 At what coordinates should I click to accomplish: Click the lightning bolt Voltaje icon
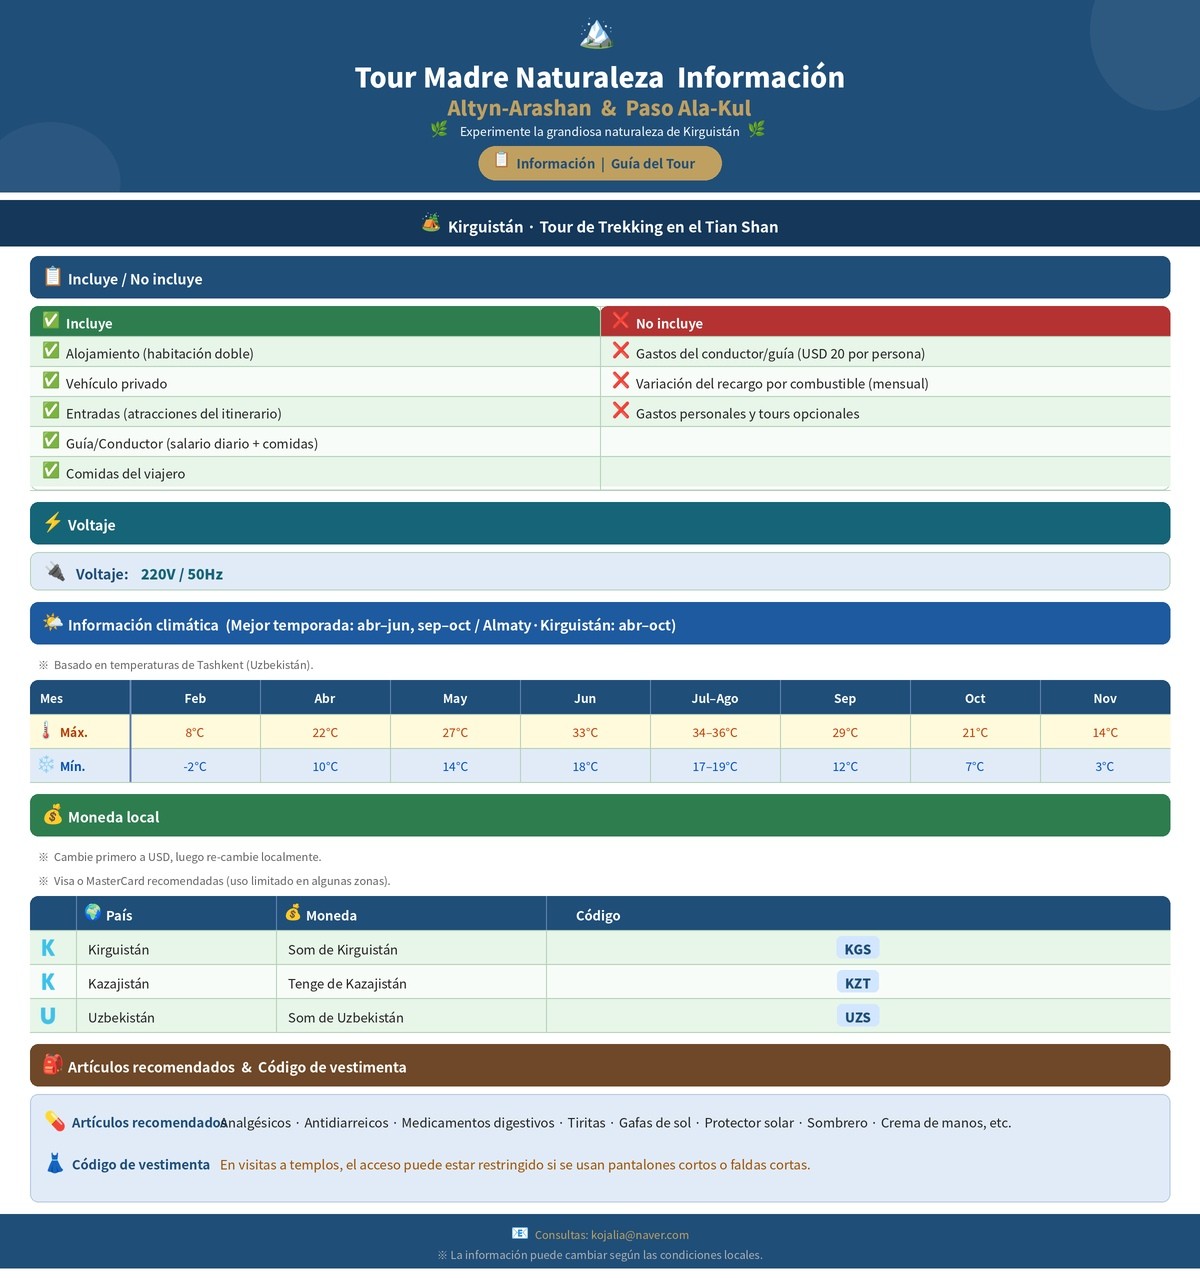(52, 523)
